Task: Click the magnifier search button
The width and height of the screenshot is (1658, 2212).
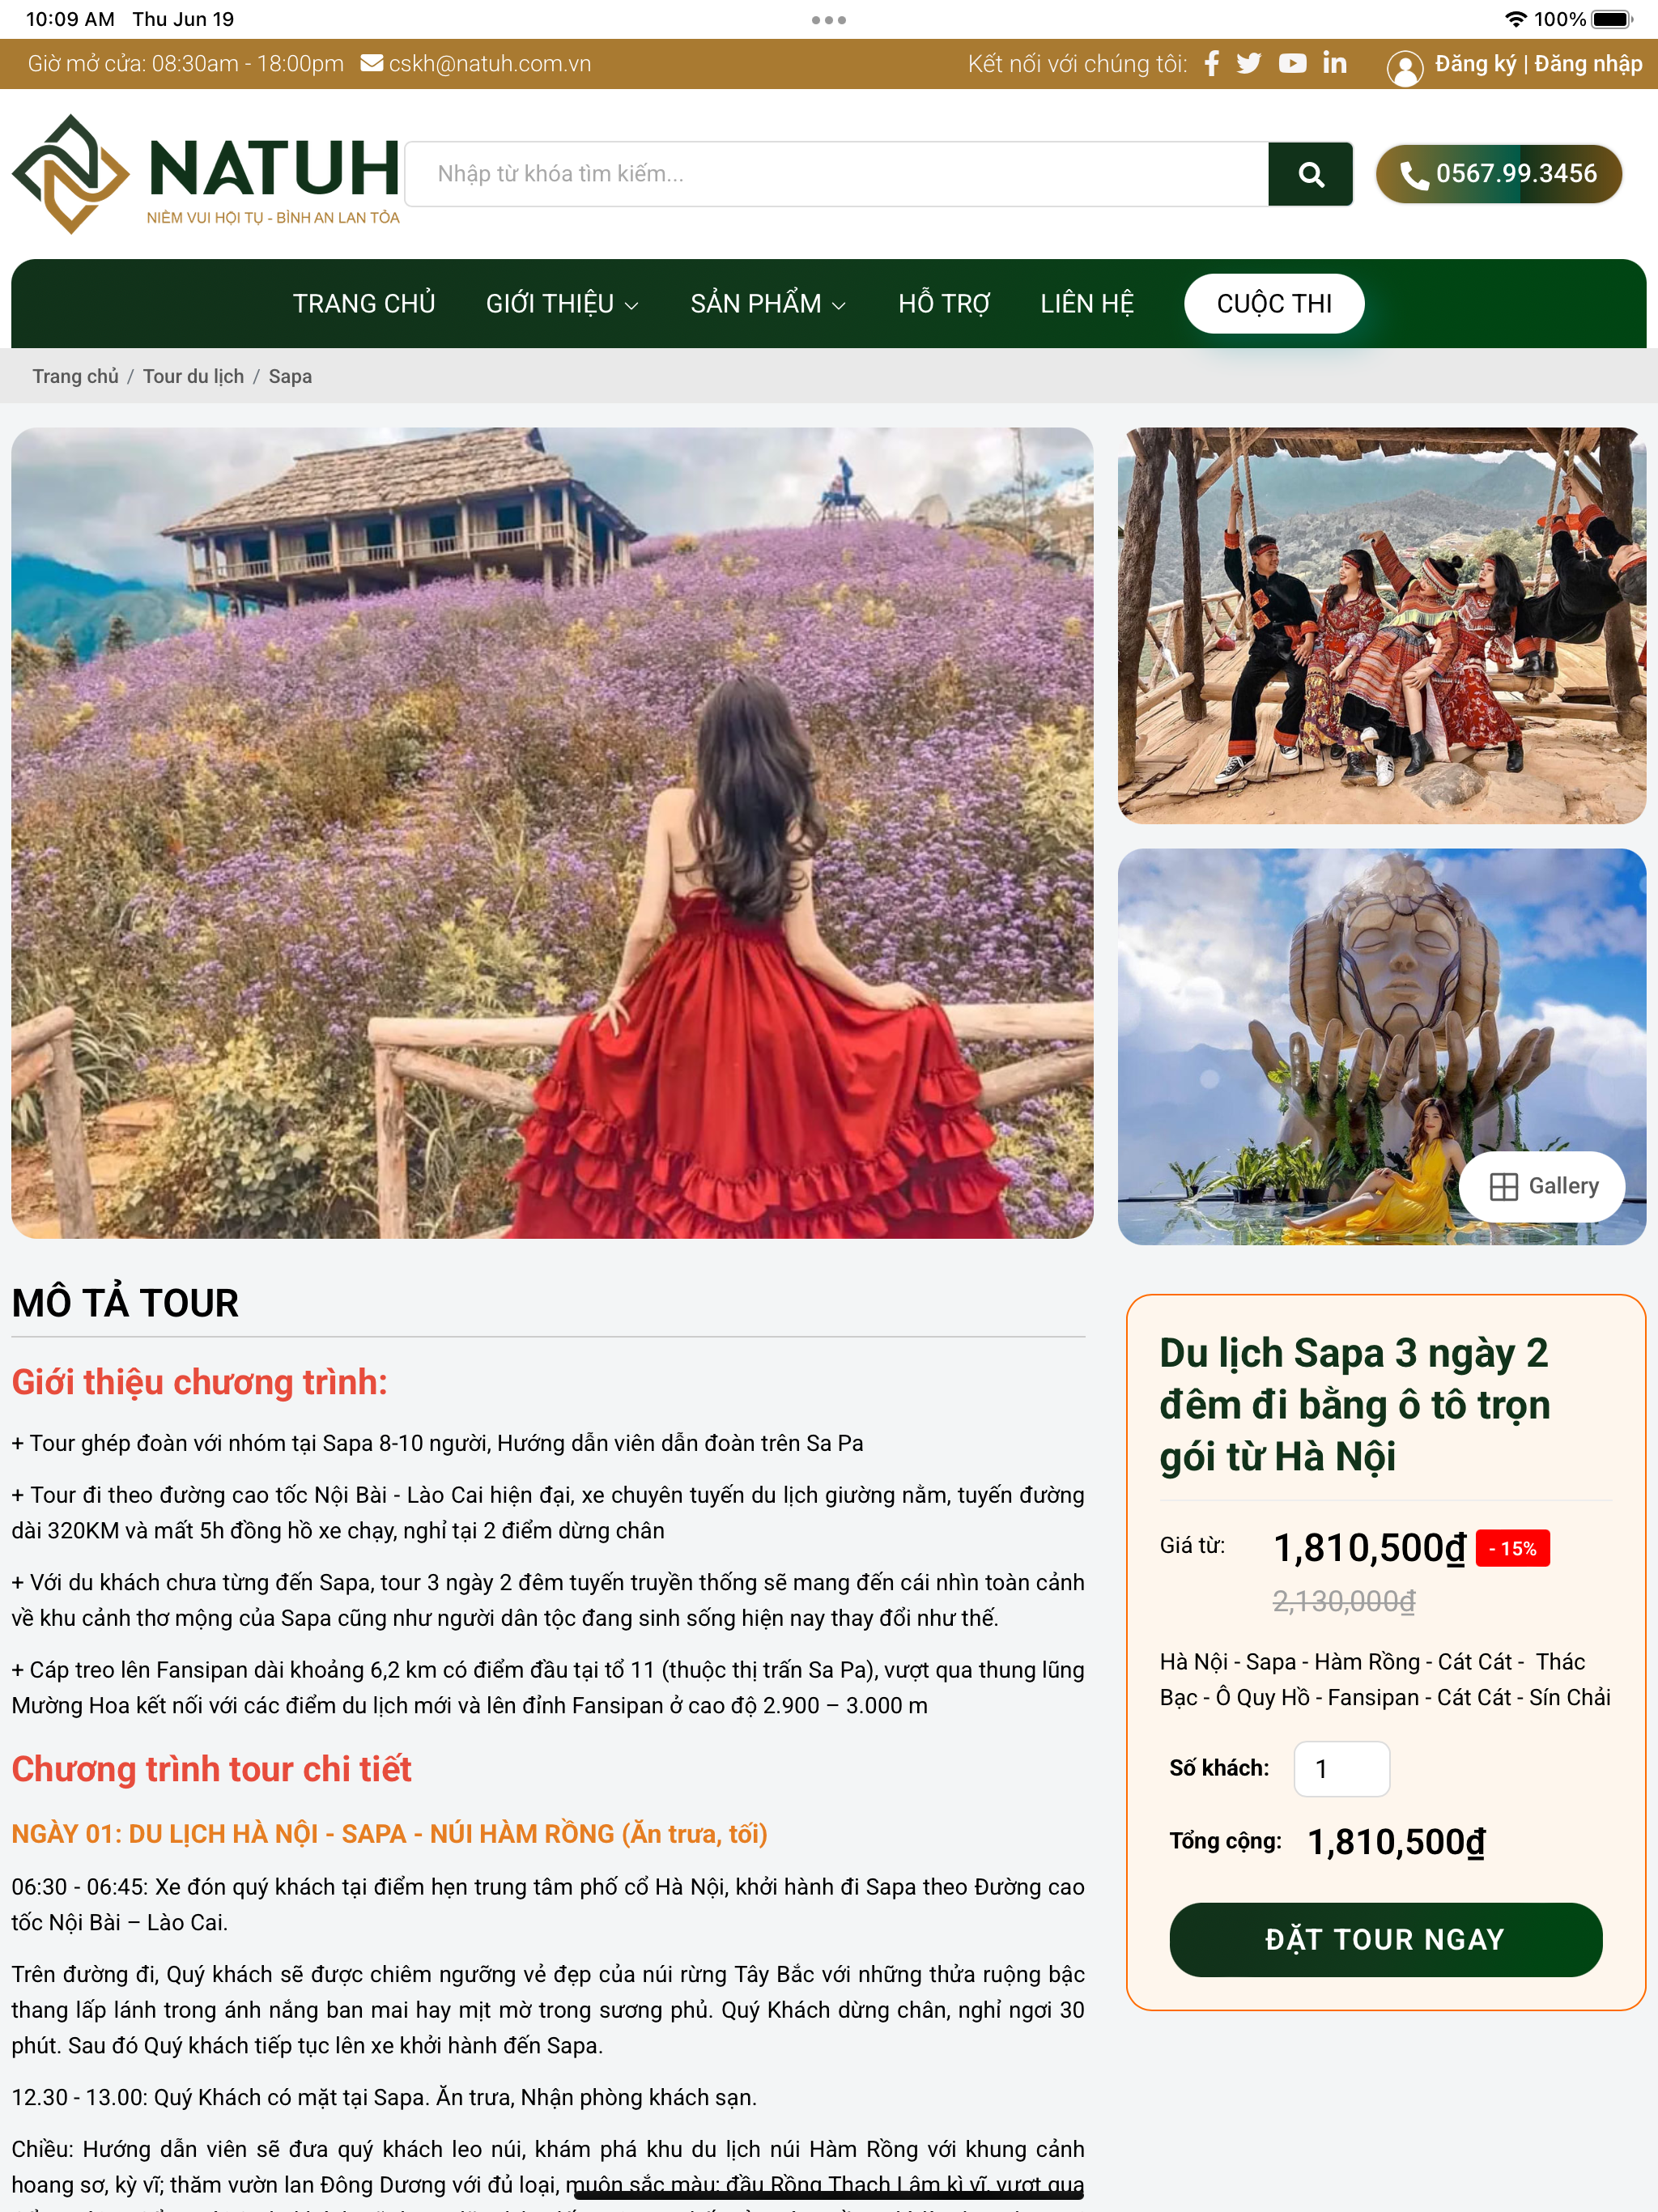Action: 1310,174
